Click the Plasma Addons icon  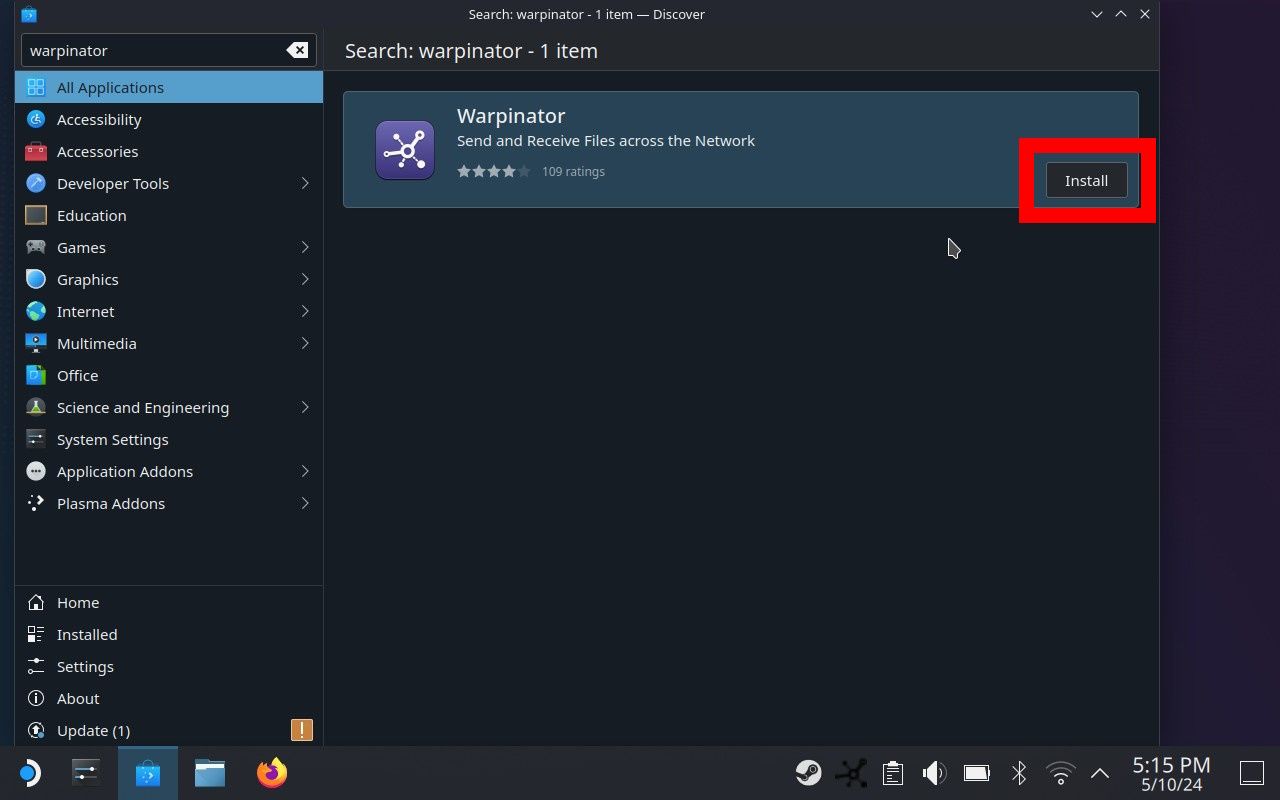click(x=36, y=503)
